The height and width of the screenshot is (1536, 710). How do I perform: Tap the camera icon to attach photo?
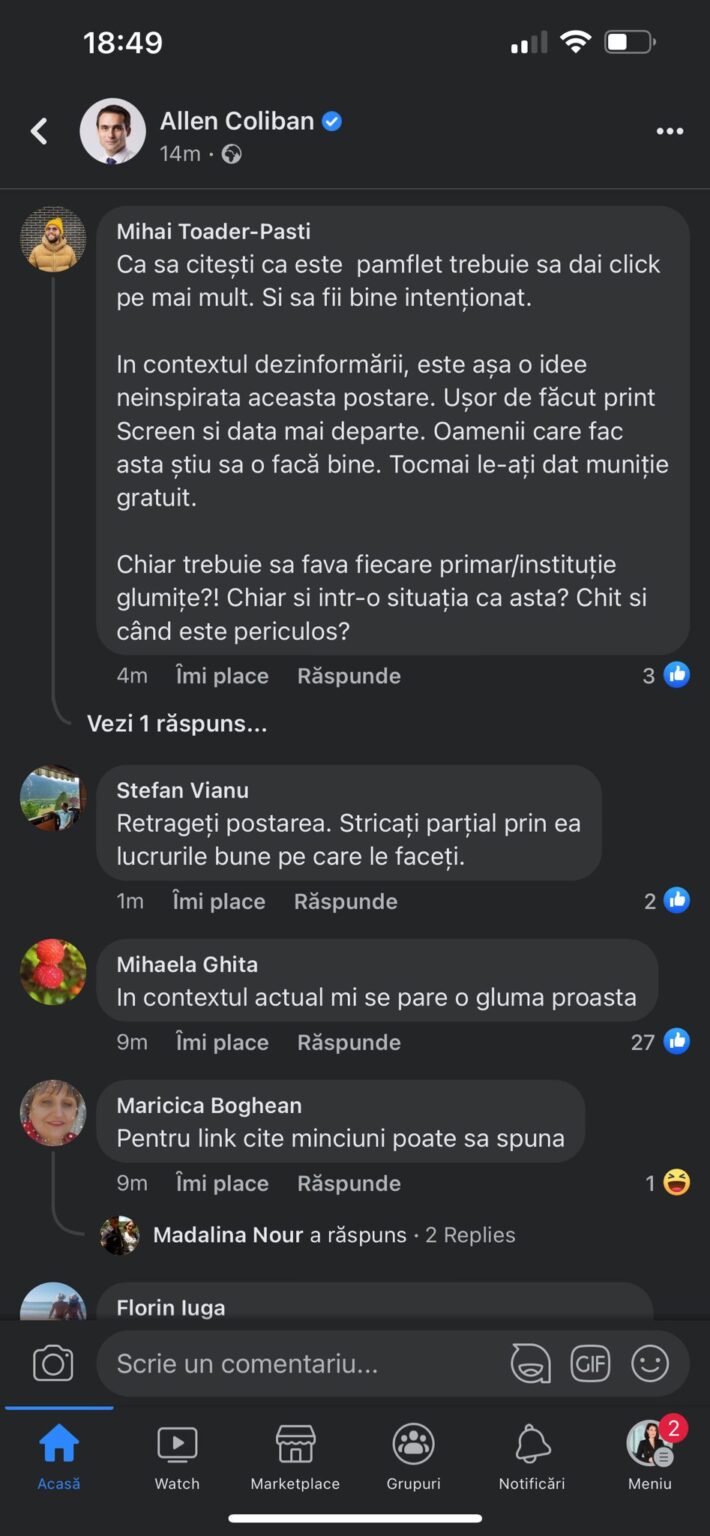click(53, 1363)
